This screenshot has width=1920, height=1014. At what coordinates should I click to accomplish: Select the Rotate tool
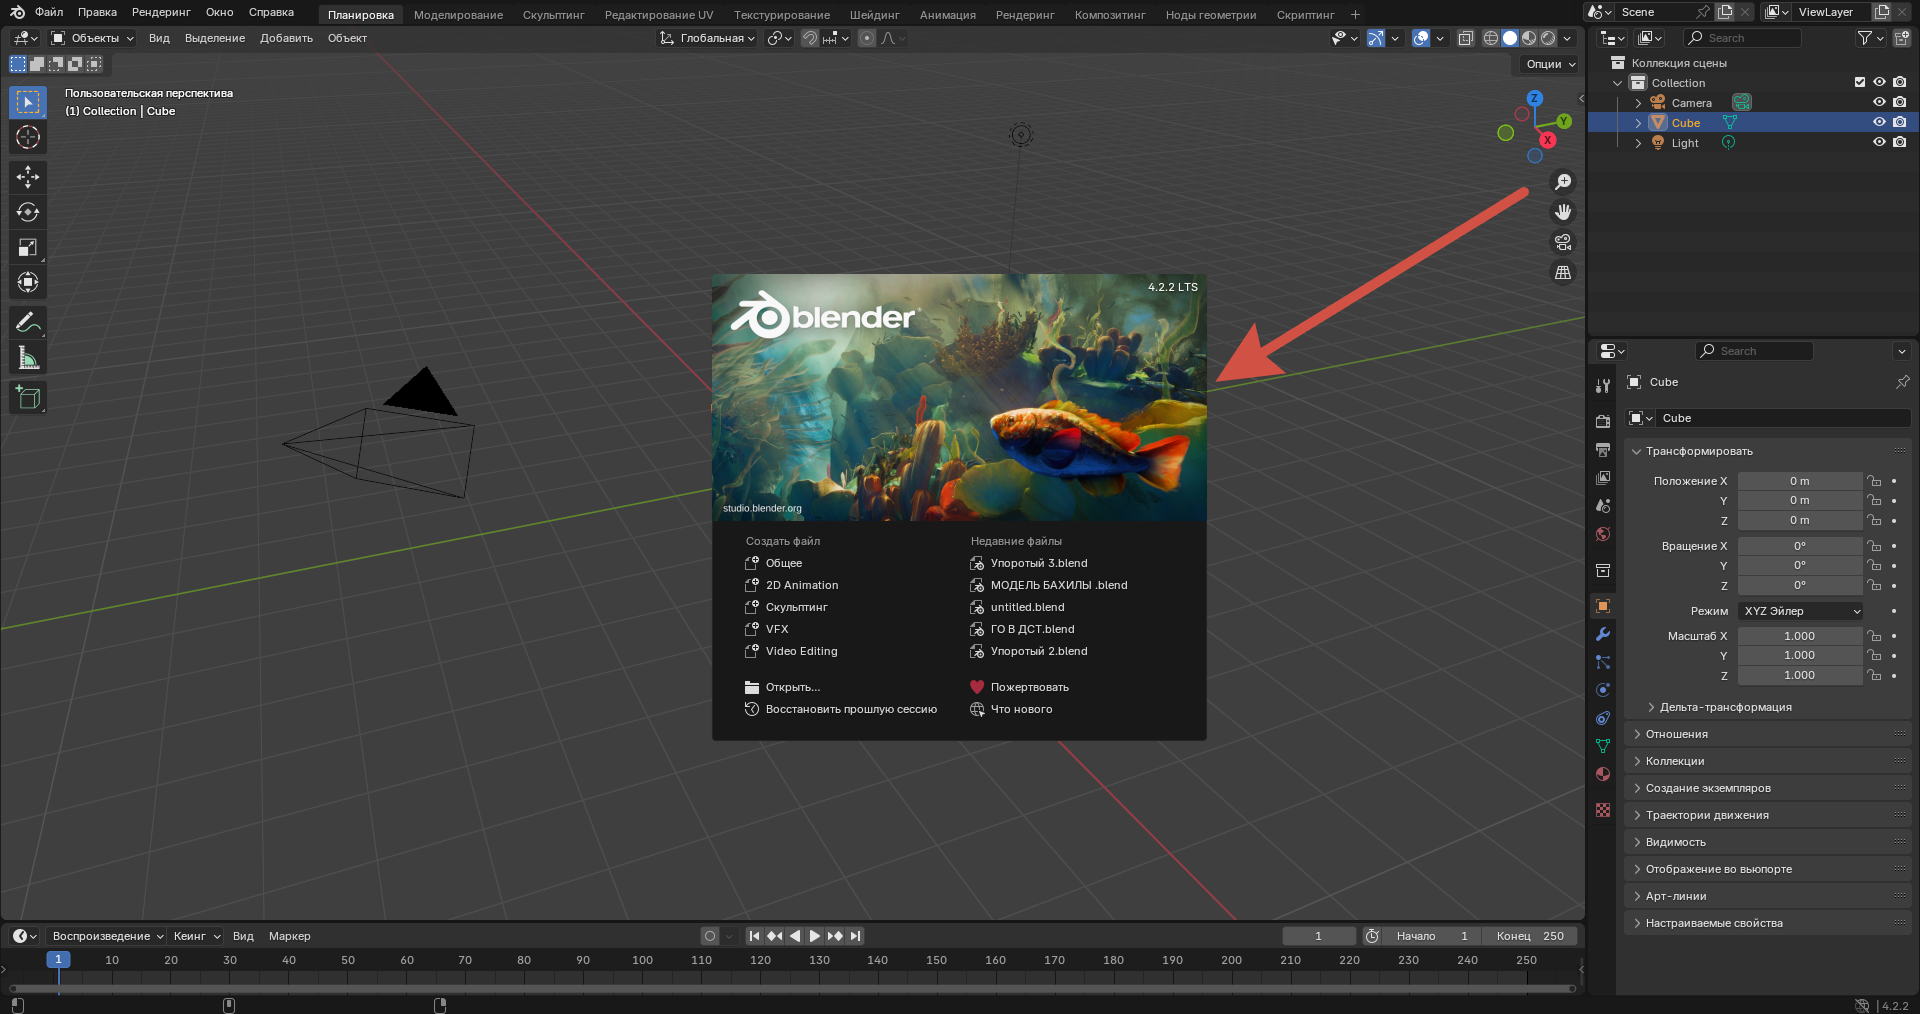click(28, 212)
